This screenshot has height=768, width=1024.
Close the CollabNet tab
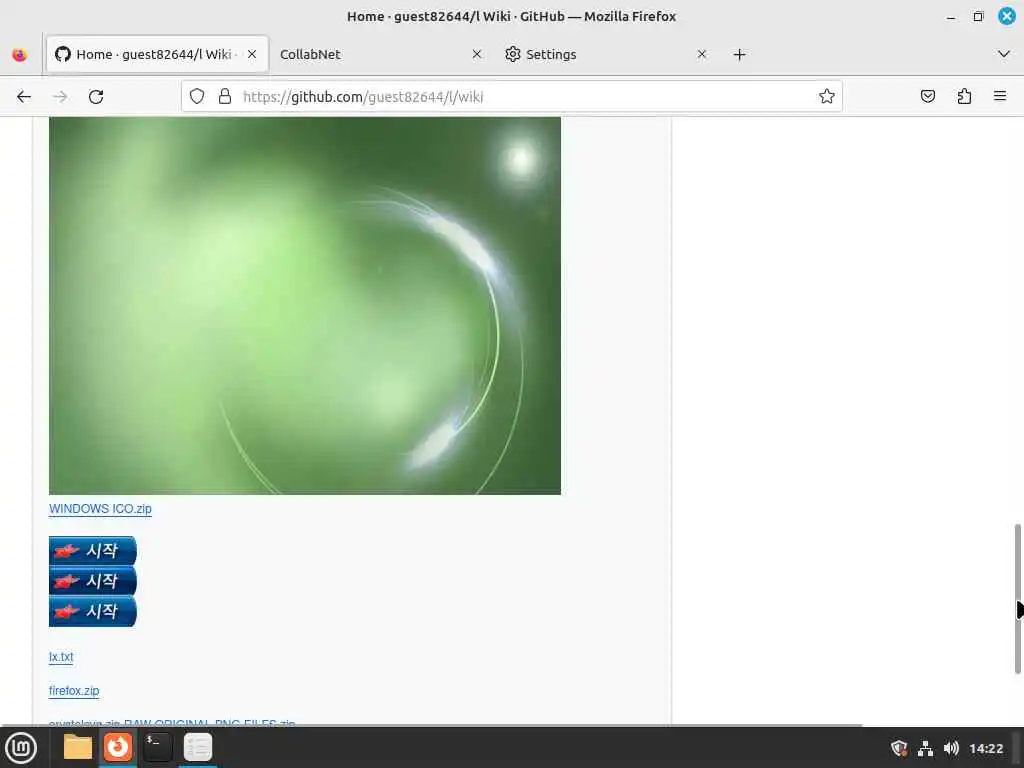(x=477, y=54)
